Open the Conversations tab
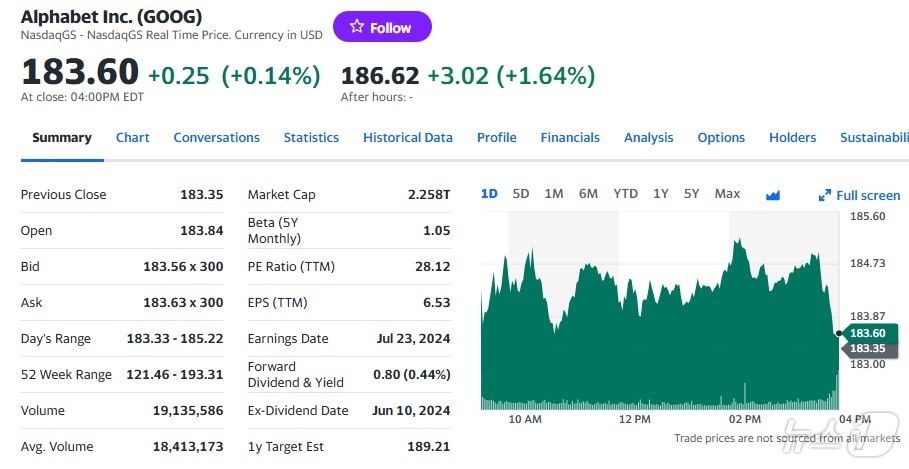 tap(216, 138)
